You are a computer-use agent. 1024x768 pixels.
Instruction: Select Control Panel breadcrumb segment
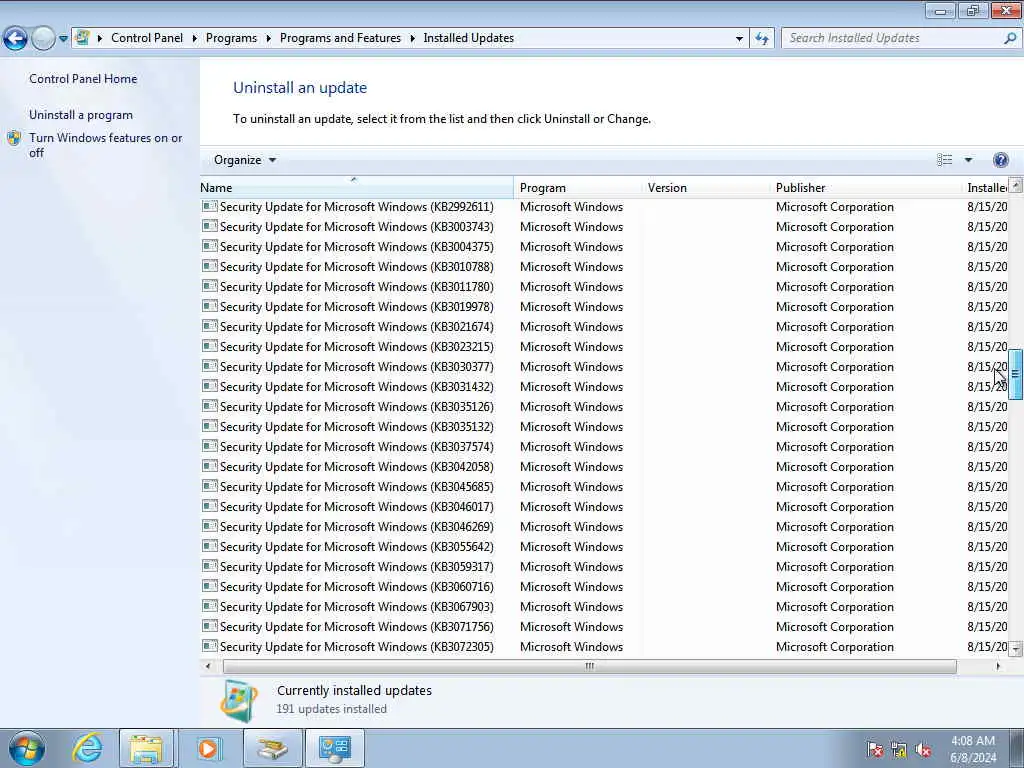(147, 38)
